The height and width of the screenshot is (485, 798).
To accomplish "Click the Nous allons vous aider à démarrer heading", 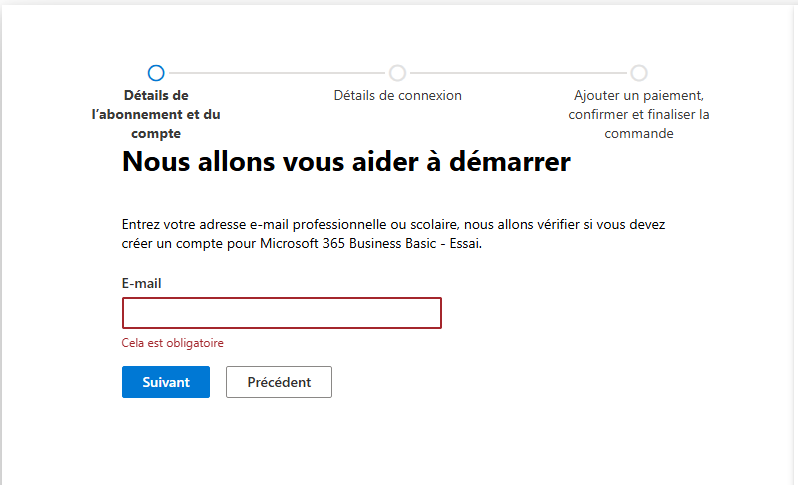I will [x=346, y=162].
